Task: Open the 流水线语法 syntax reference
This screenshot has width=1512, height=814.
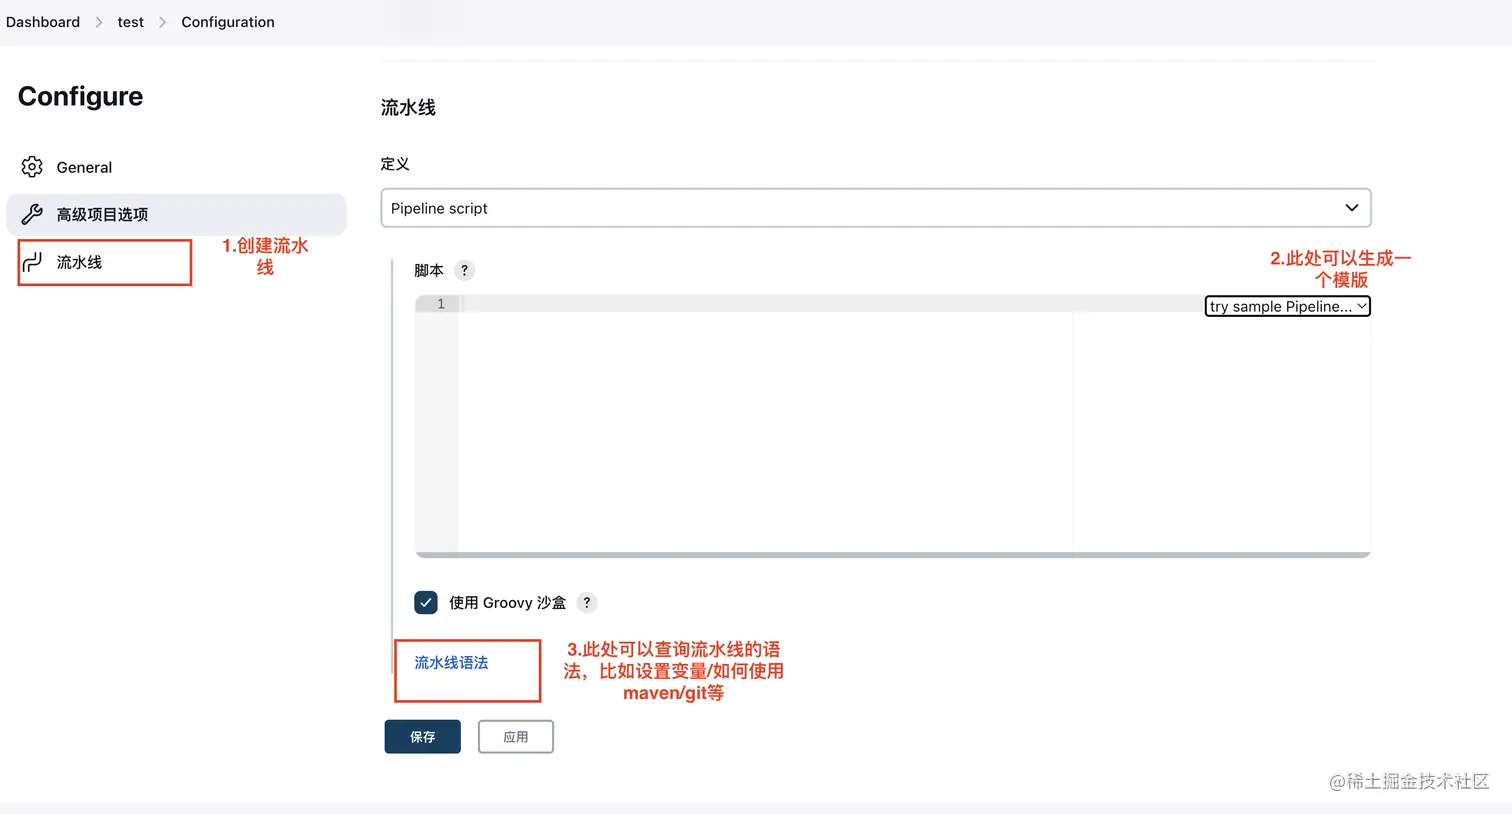Action: (449, 662)
